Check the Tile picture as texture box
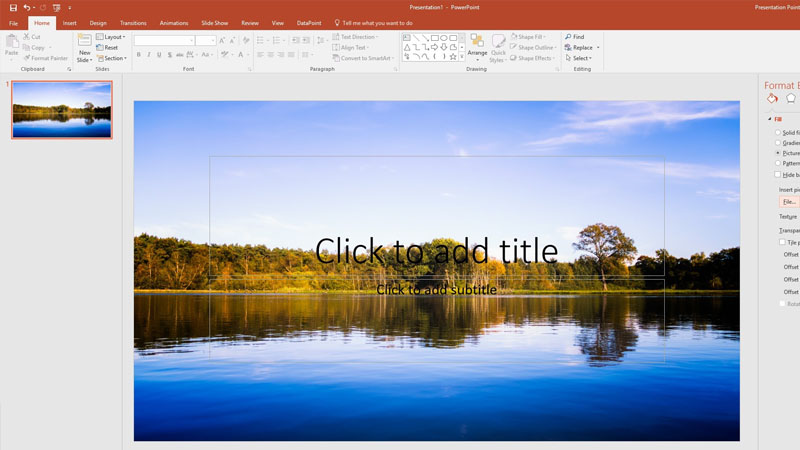800x450 pixels. 783,242
